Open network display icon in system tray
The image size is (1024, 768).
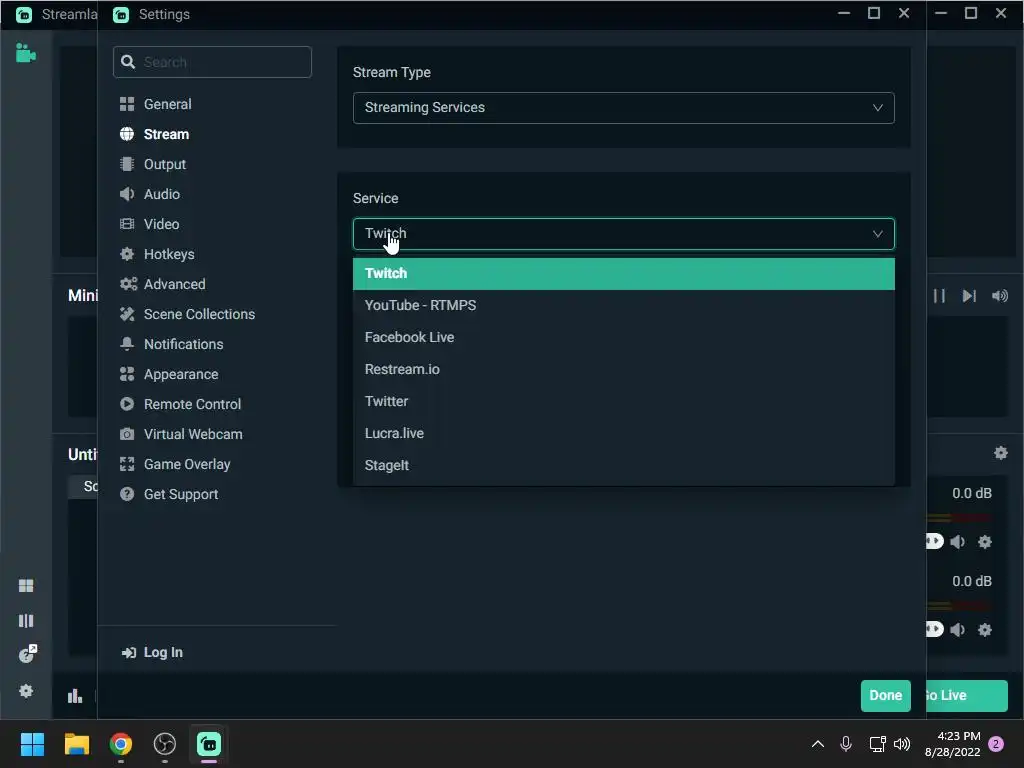coord(877,744)
